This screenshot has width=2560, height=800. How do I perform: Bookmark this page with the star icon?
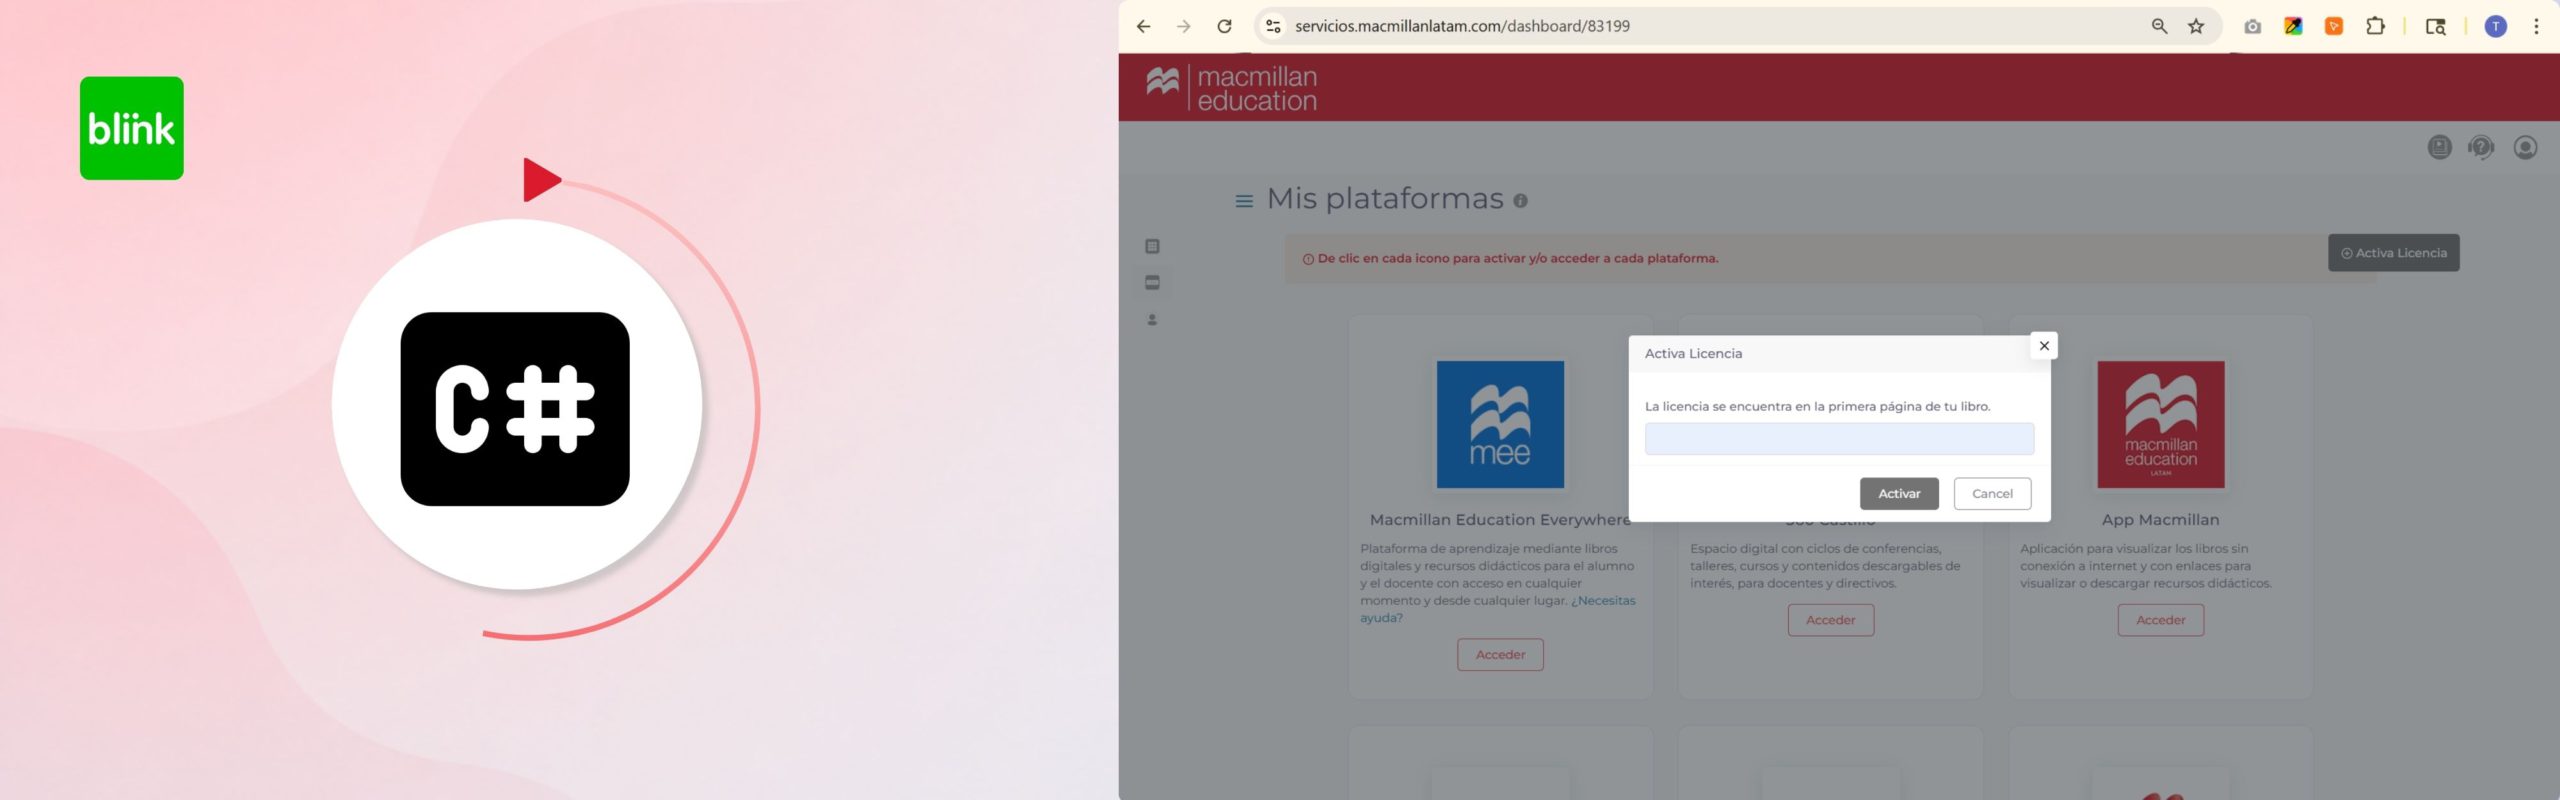[x=2196, y=27]
